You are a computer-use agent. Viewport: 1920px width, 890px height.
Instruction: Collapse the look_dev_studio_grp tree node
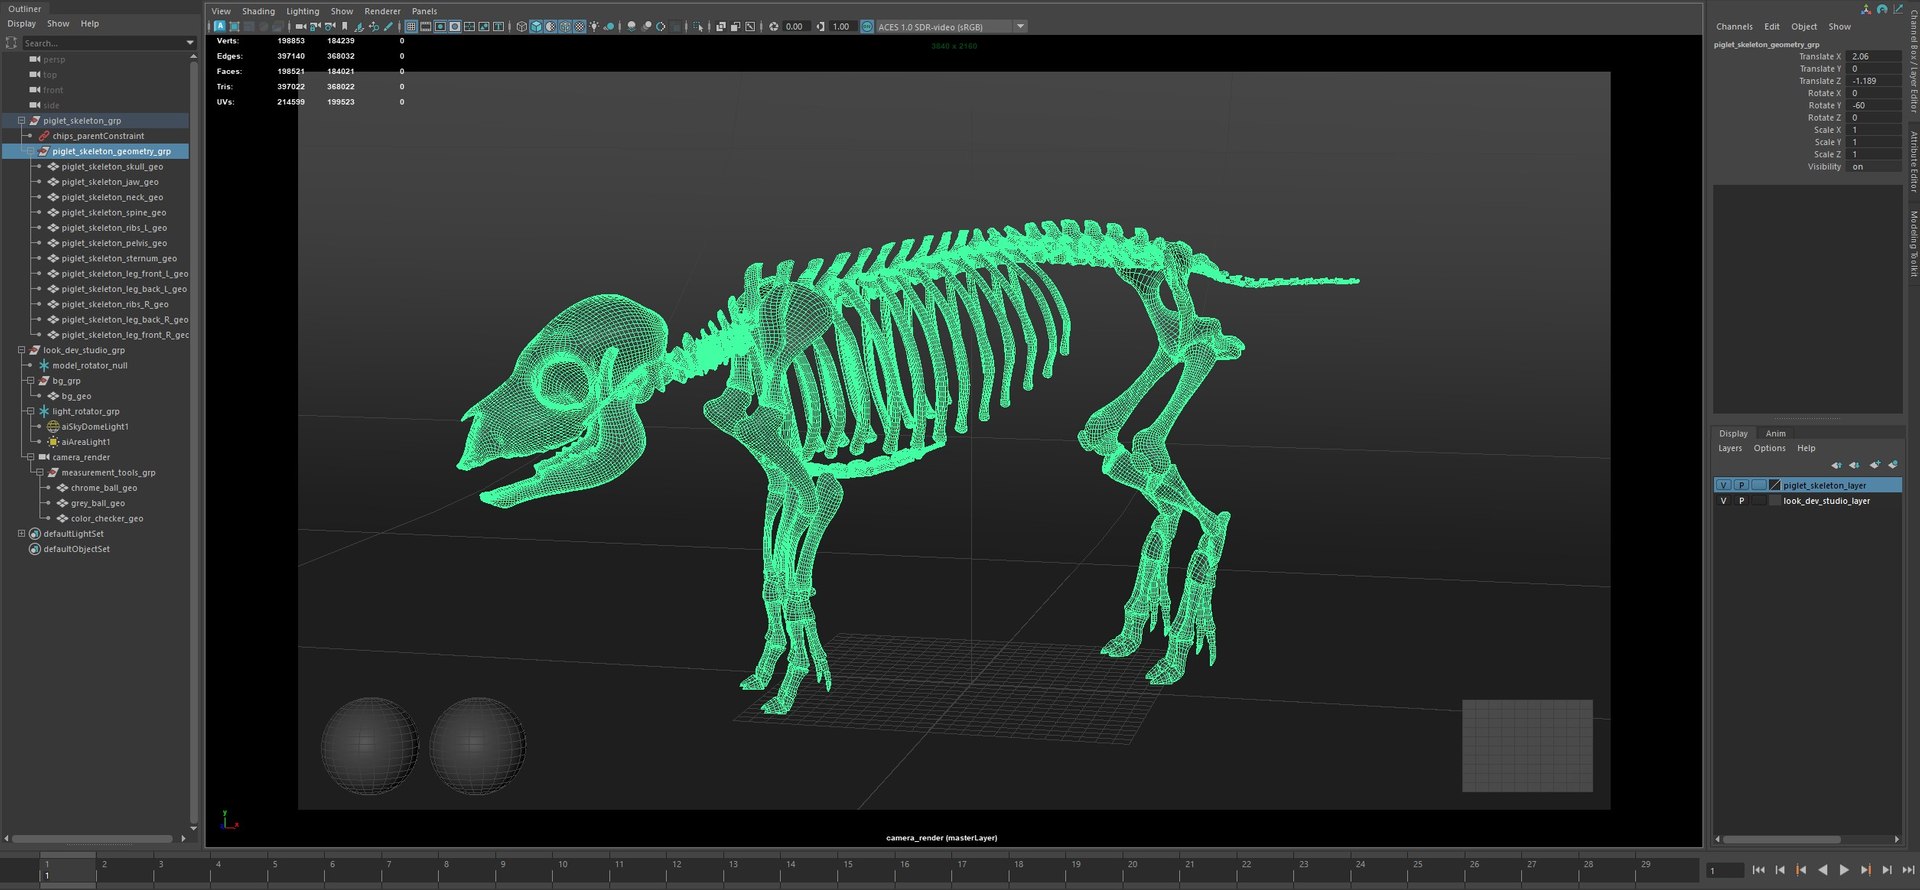pos(21,351)
